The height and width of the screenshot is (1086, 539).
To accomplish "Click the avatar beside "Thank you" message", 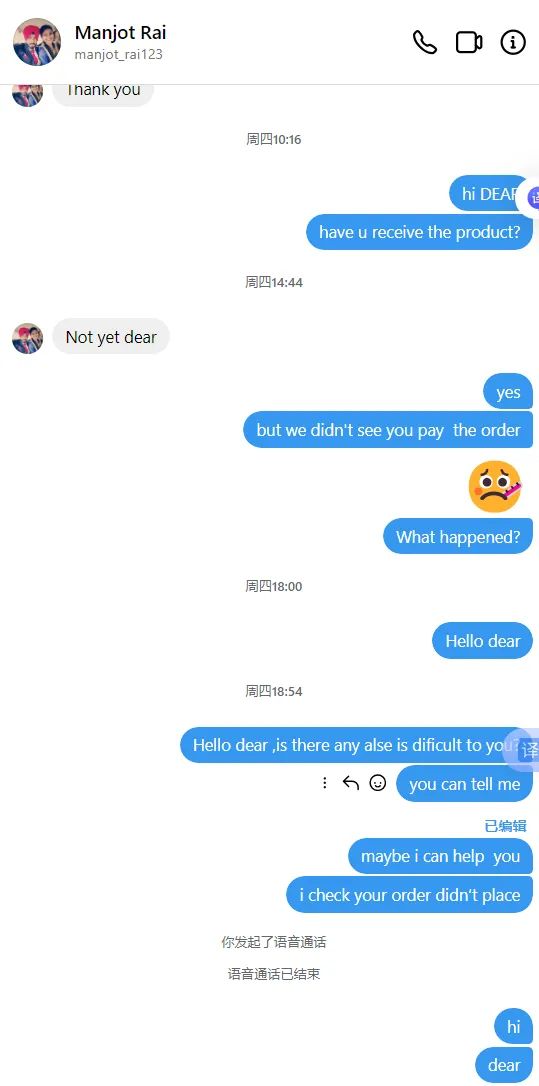I will point(28,95).
